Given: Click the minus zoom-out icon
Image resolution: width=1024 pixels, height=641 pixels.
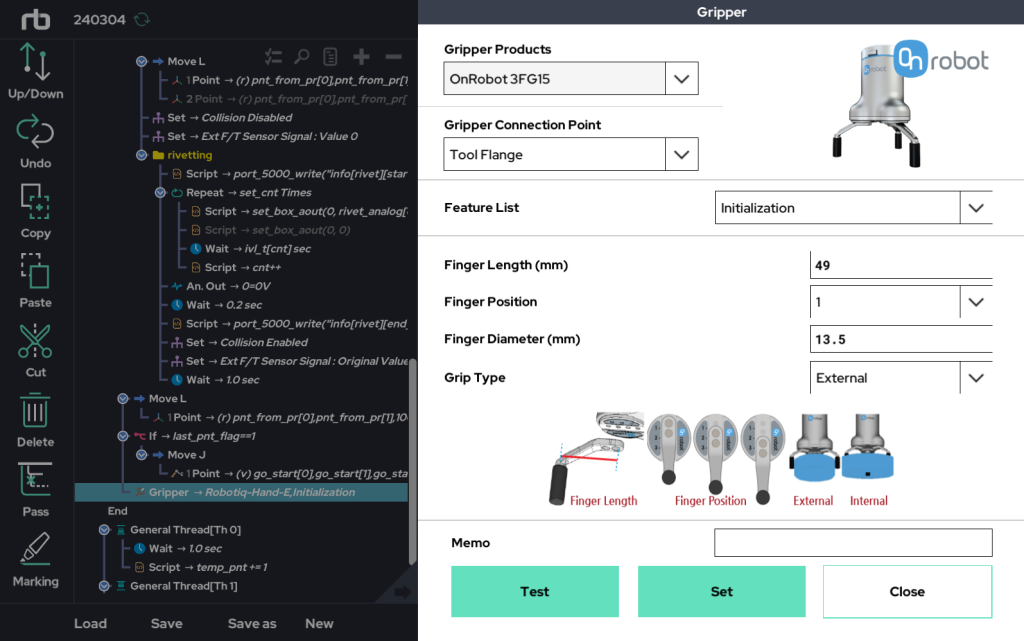Looking at the screenshot, I should (x=393, y=57).
